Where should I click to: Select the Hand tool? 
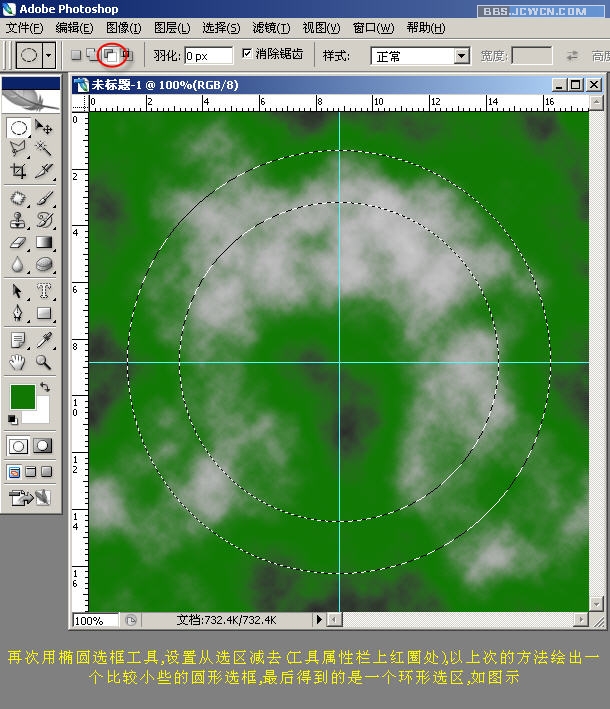pyautogui.click(x=18, y=362)
